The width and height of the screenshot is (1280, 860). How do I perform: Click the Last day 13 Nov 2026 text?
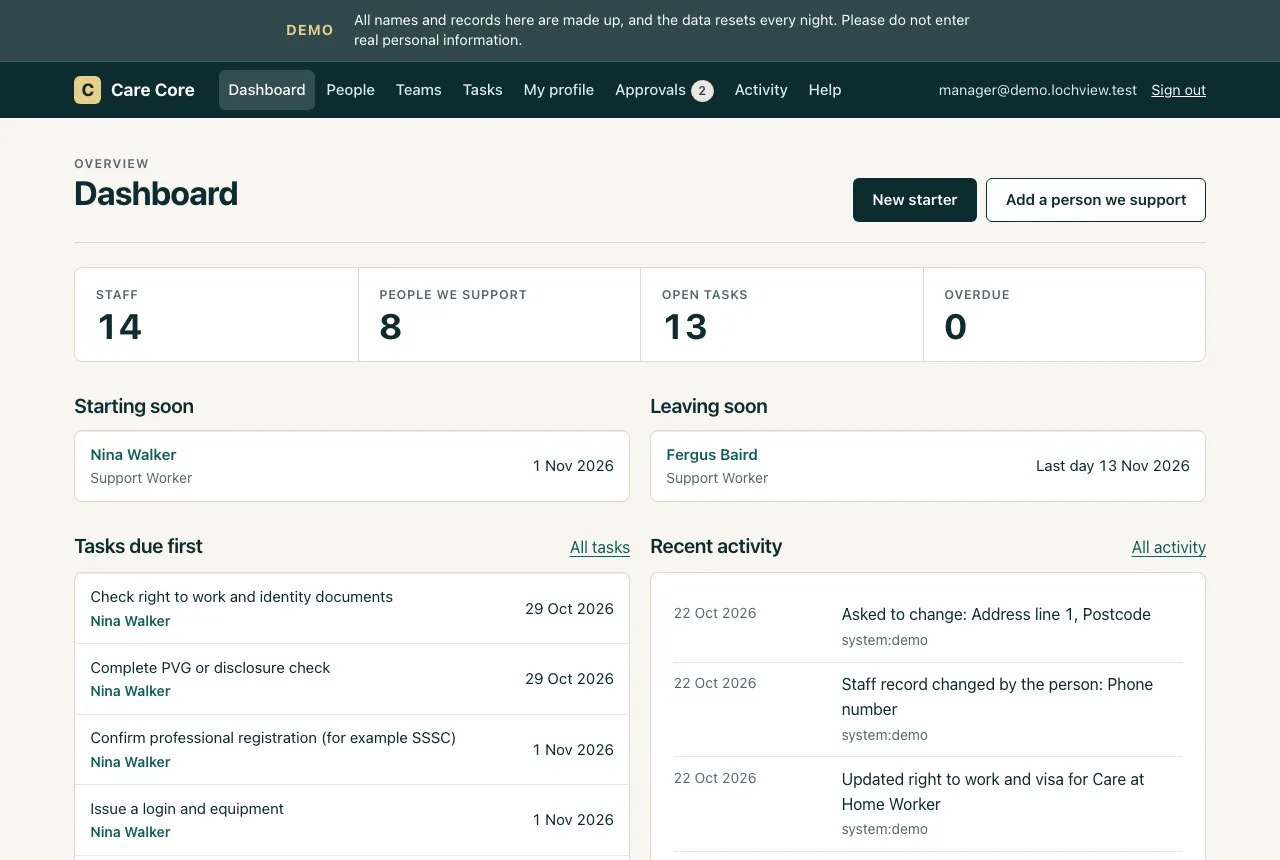click(1113, 466)
